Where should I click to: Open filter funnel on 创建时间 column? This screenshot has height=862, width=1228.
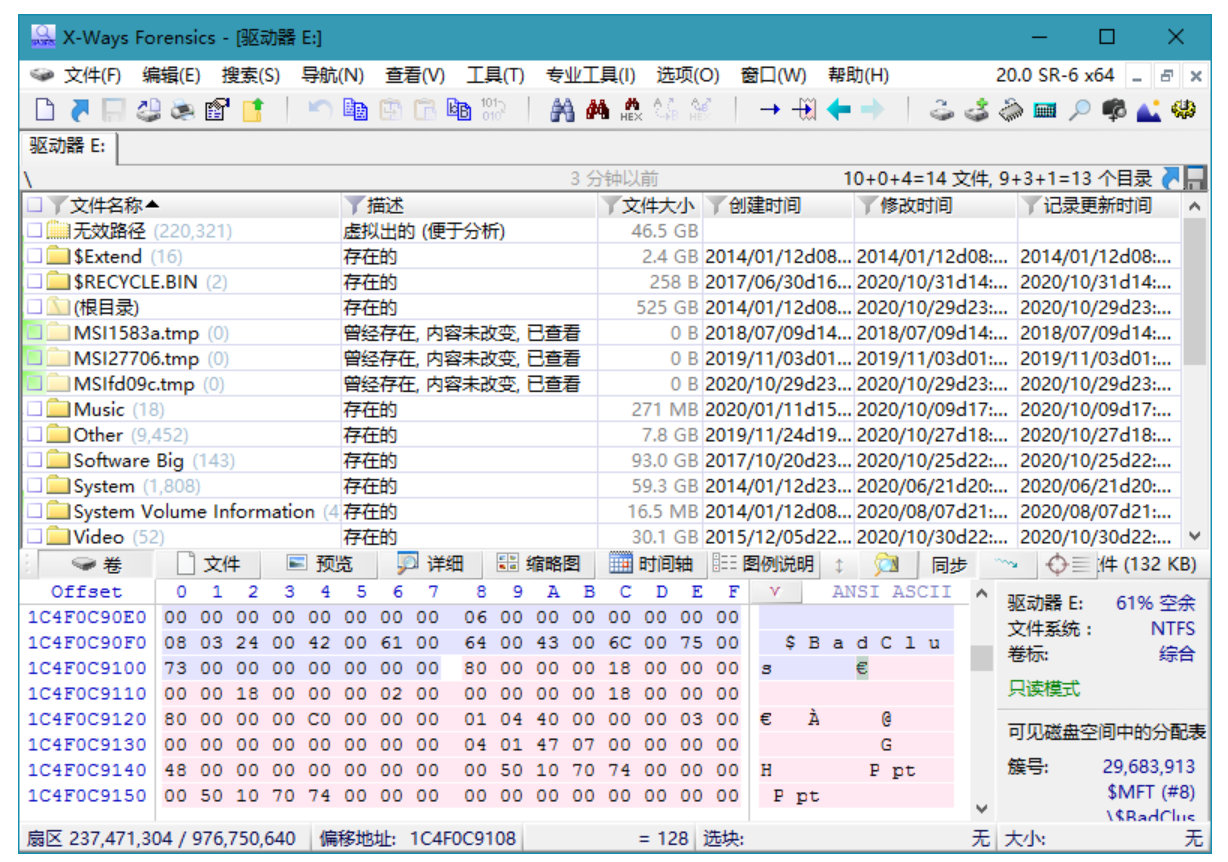point(716,206)
